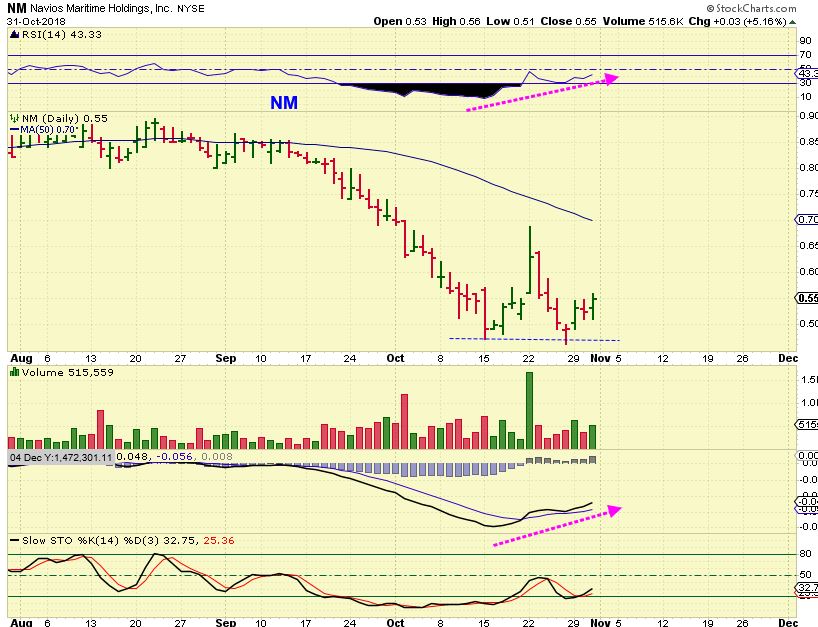Click the RSI(14) 43.33 indicator label
The height and width of the screenshot is (627, 818).
(62, 34)
